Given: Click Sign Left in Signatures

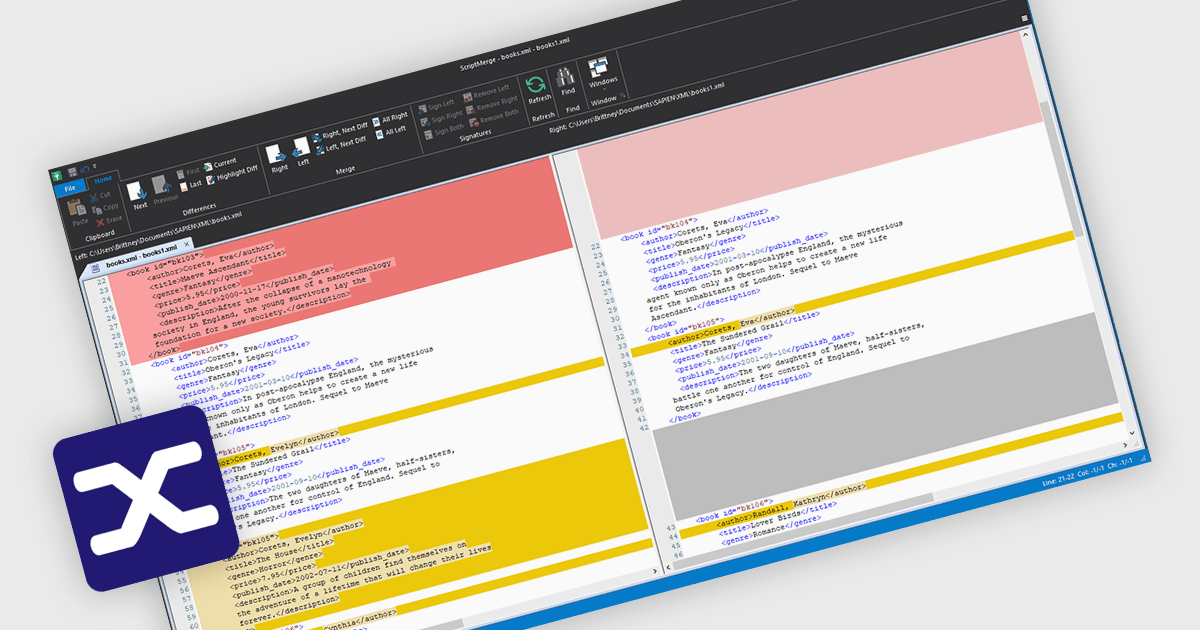Looking at the screenshot, I should (437, 104).
